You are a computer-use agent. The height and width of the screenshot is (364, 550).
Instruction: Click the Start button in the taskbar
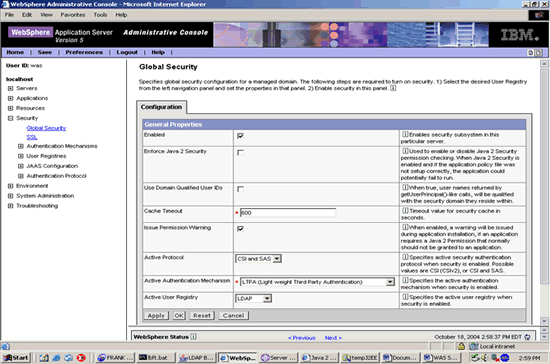tap(16, 358)
